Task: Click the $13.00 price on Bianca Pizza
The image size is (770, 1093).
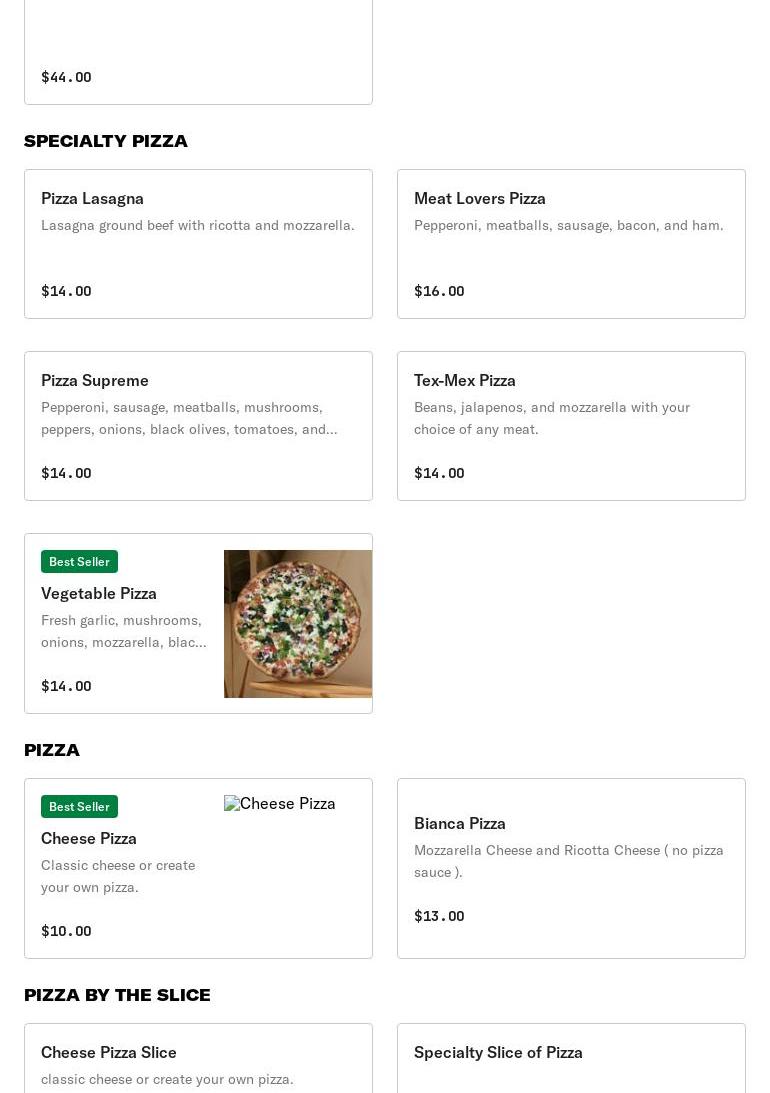Action: coord(439,916)
